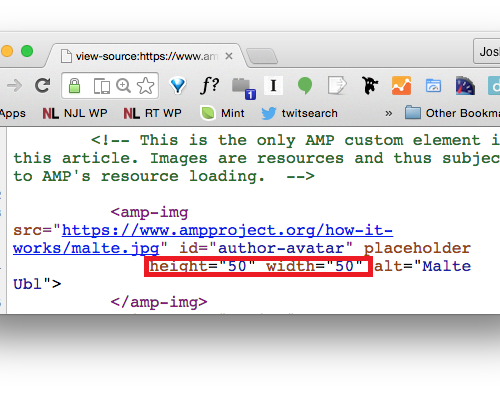Click the black ninja extension icon
500x394 pixels.
[x=370, y=85]
